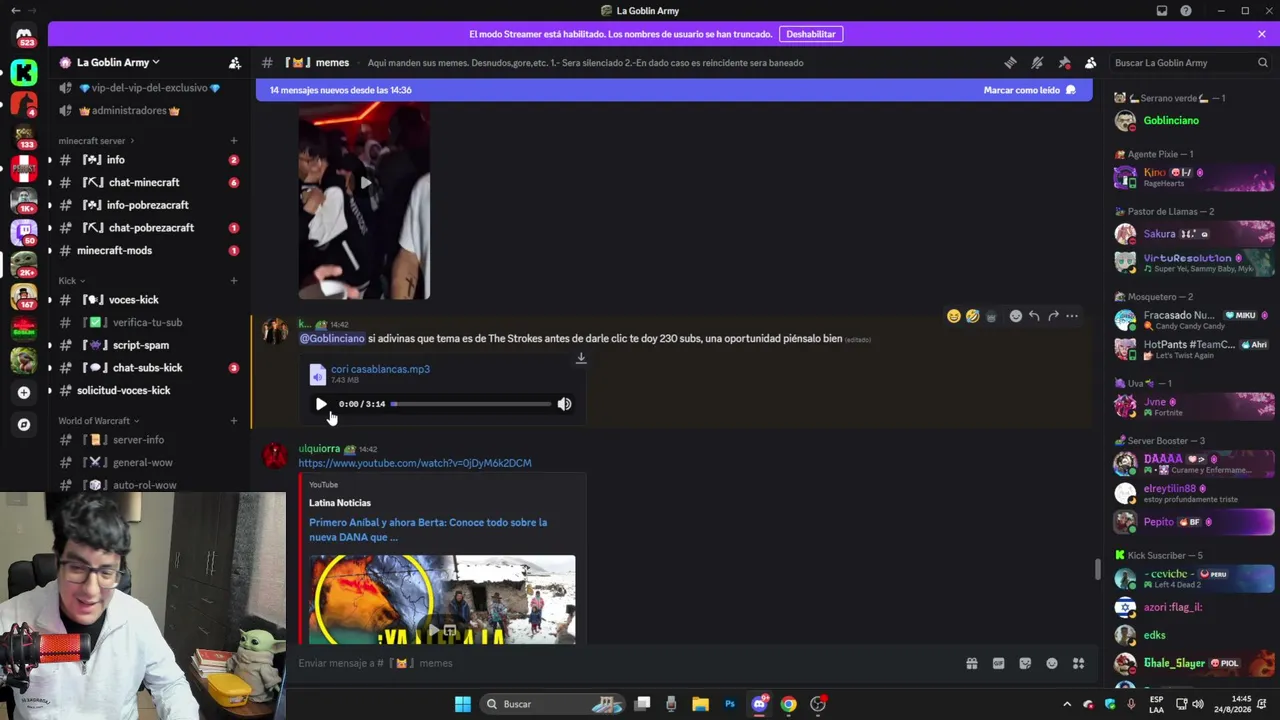
Task: Open the gift icon in message bar
Action: [971, 663]
